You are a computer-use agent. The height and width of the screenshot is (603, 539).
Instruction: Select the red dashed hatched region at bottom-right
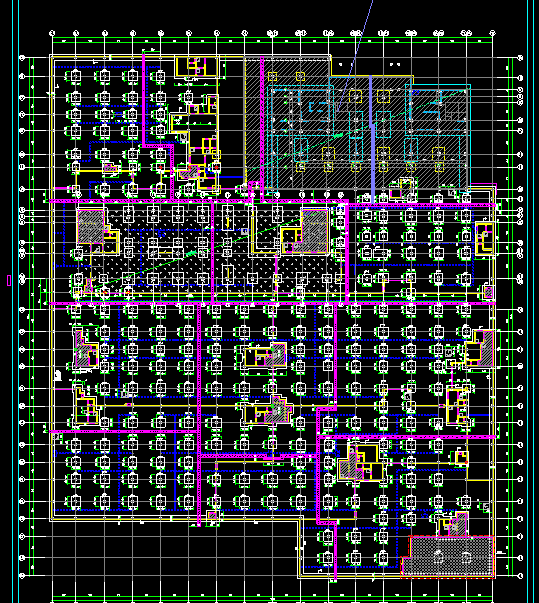click(x=448, y=556)
